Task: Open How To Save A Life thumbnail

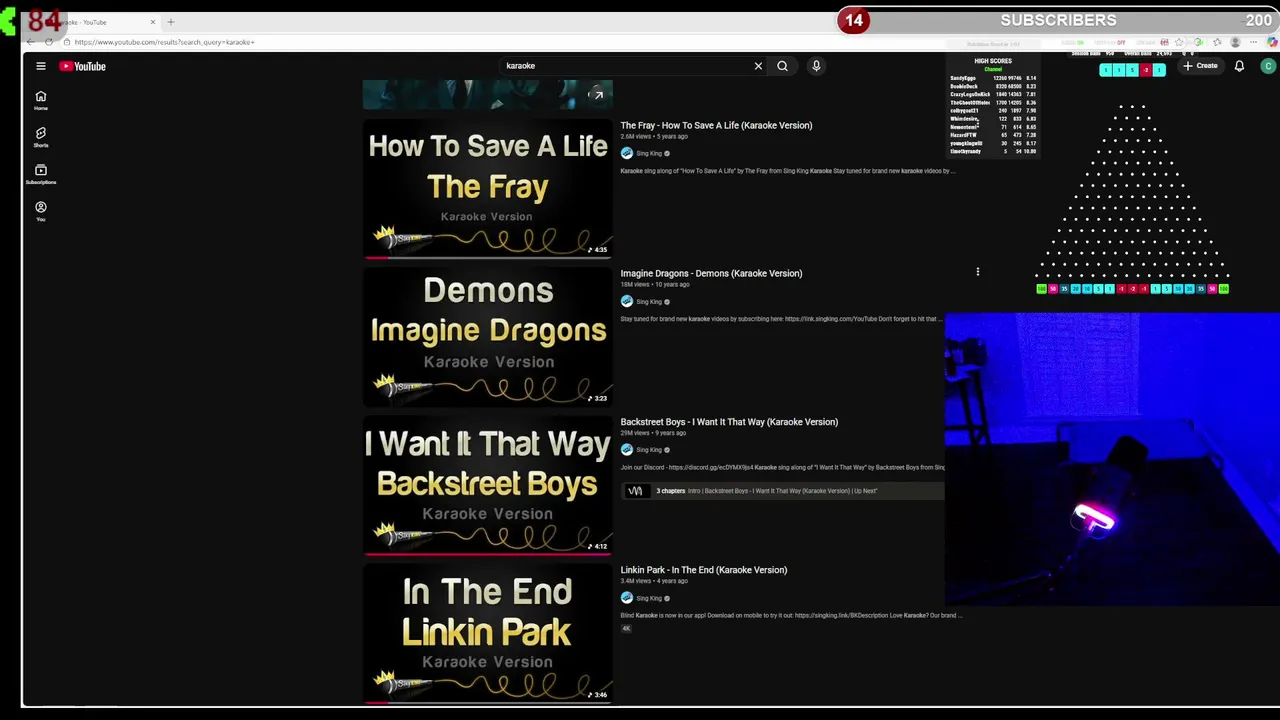Action: (x=487, y=189)
